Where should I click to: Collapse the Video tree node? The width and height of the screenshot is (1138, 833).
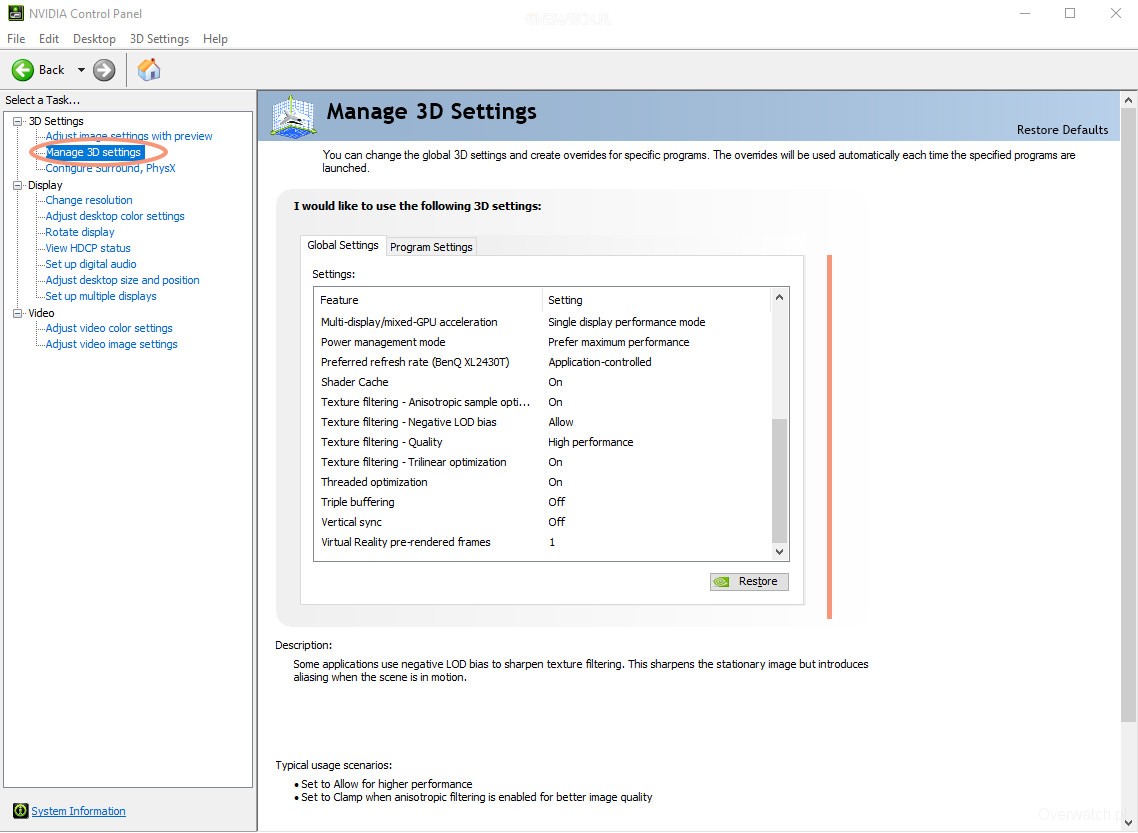[x=17, y=313]
